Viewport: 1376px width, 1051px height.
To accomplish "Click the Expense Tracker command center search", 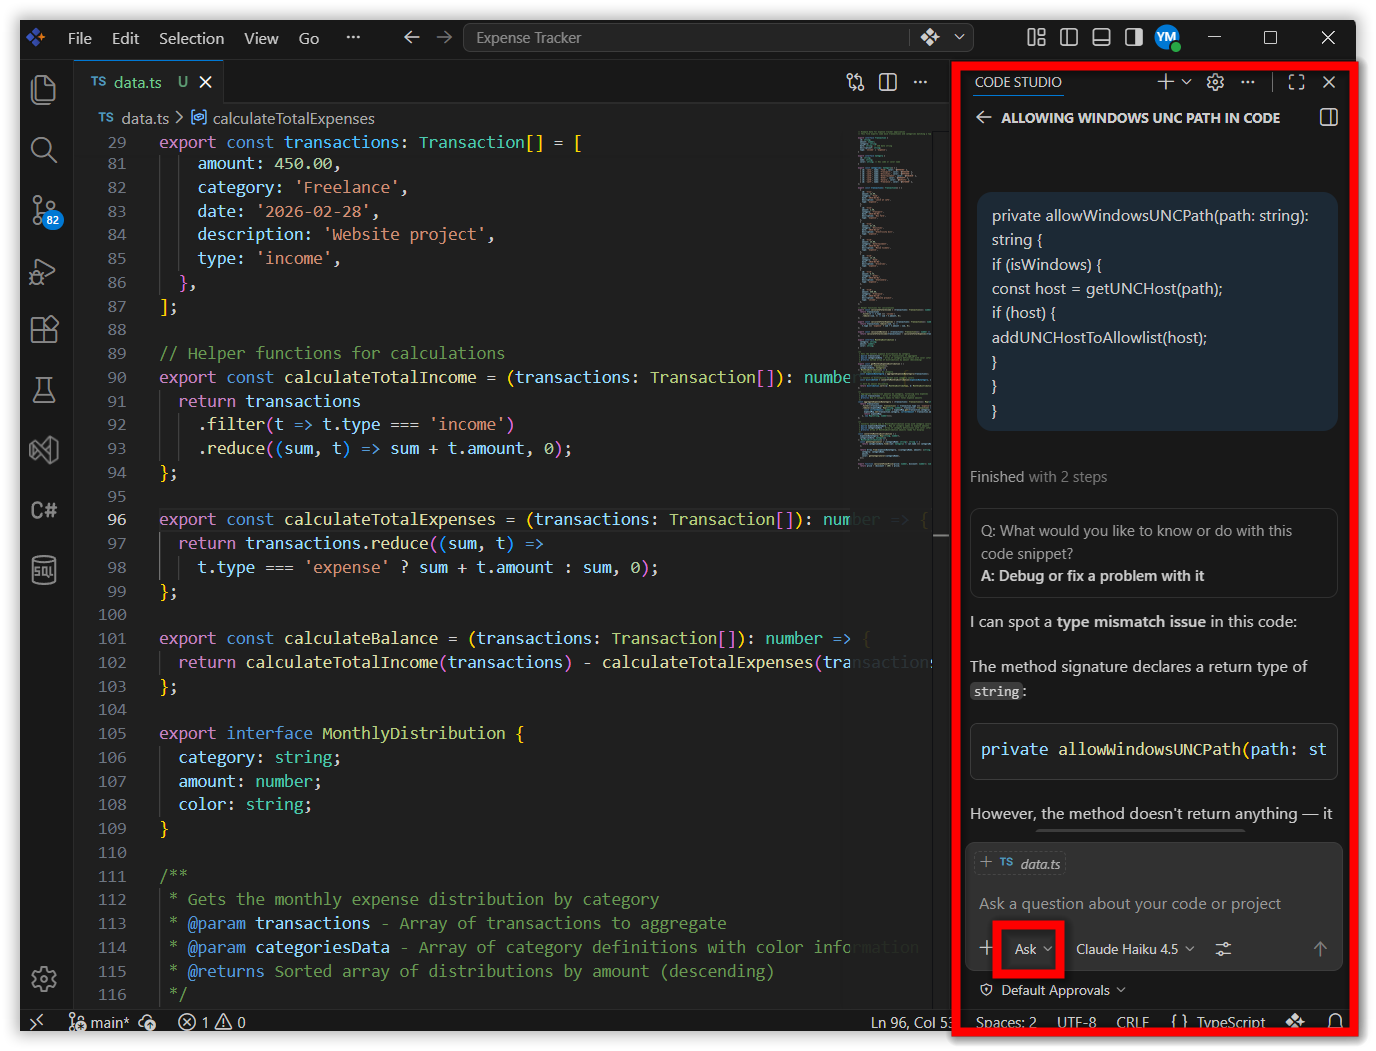I will [x=688, y=38].
